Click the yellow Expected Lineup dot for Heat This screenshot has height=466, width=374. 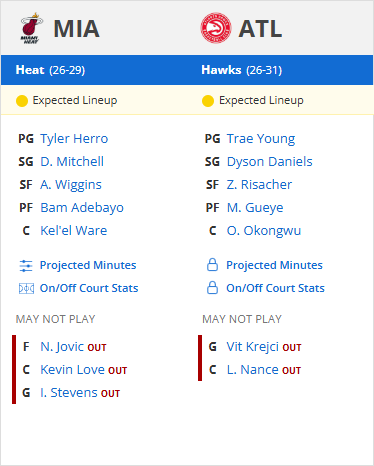click(22, 101)
